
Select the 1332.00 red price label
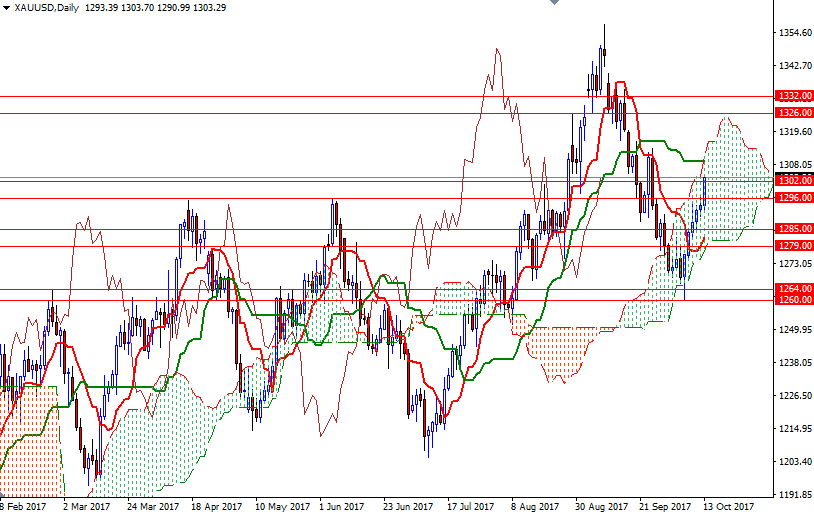tap(794, 96)
